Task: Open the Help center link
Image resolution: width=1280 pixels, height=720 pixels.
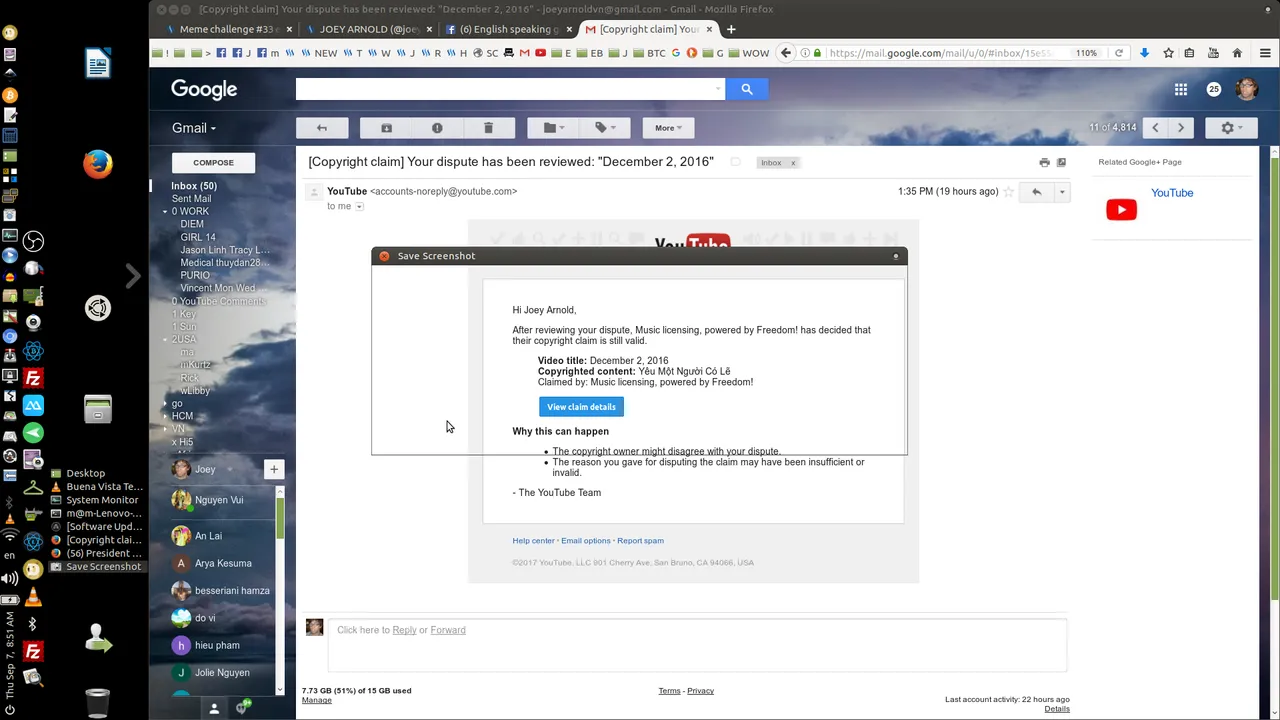Action: [533, 541]
